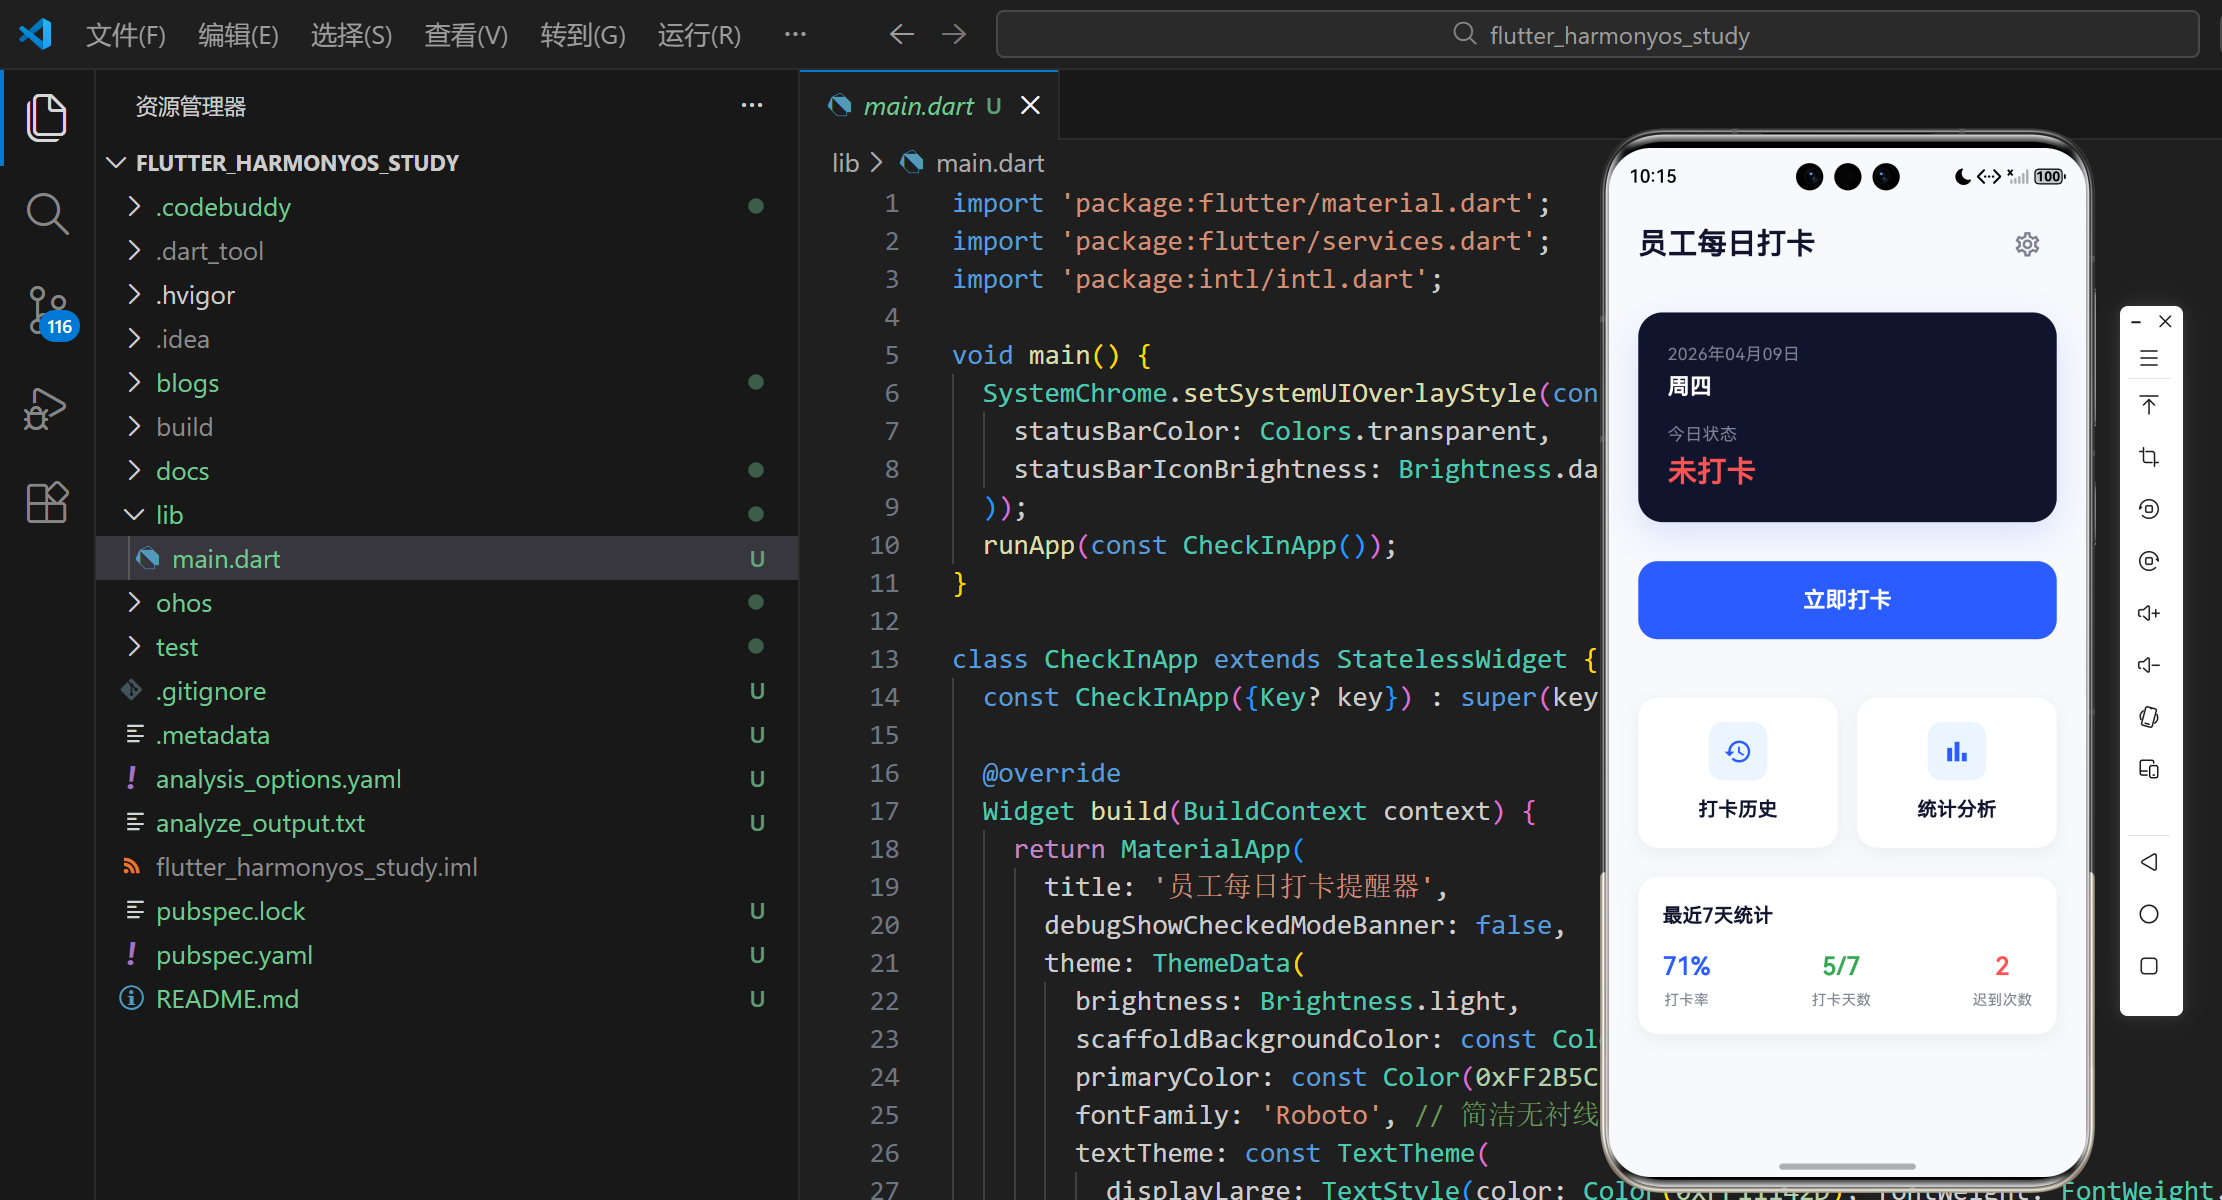The height and width of the screenshot is (1200, 2222).
Task: Minimize the emulator toolbar panel
Action: pyautogui.click(x=2136, y=322)
